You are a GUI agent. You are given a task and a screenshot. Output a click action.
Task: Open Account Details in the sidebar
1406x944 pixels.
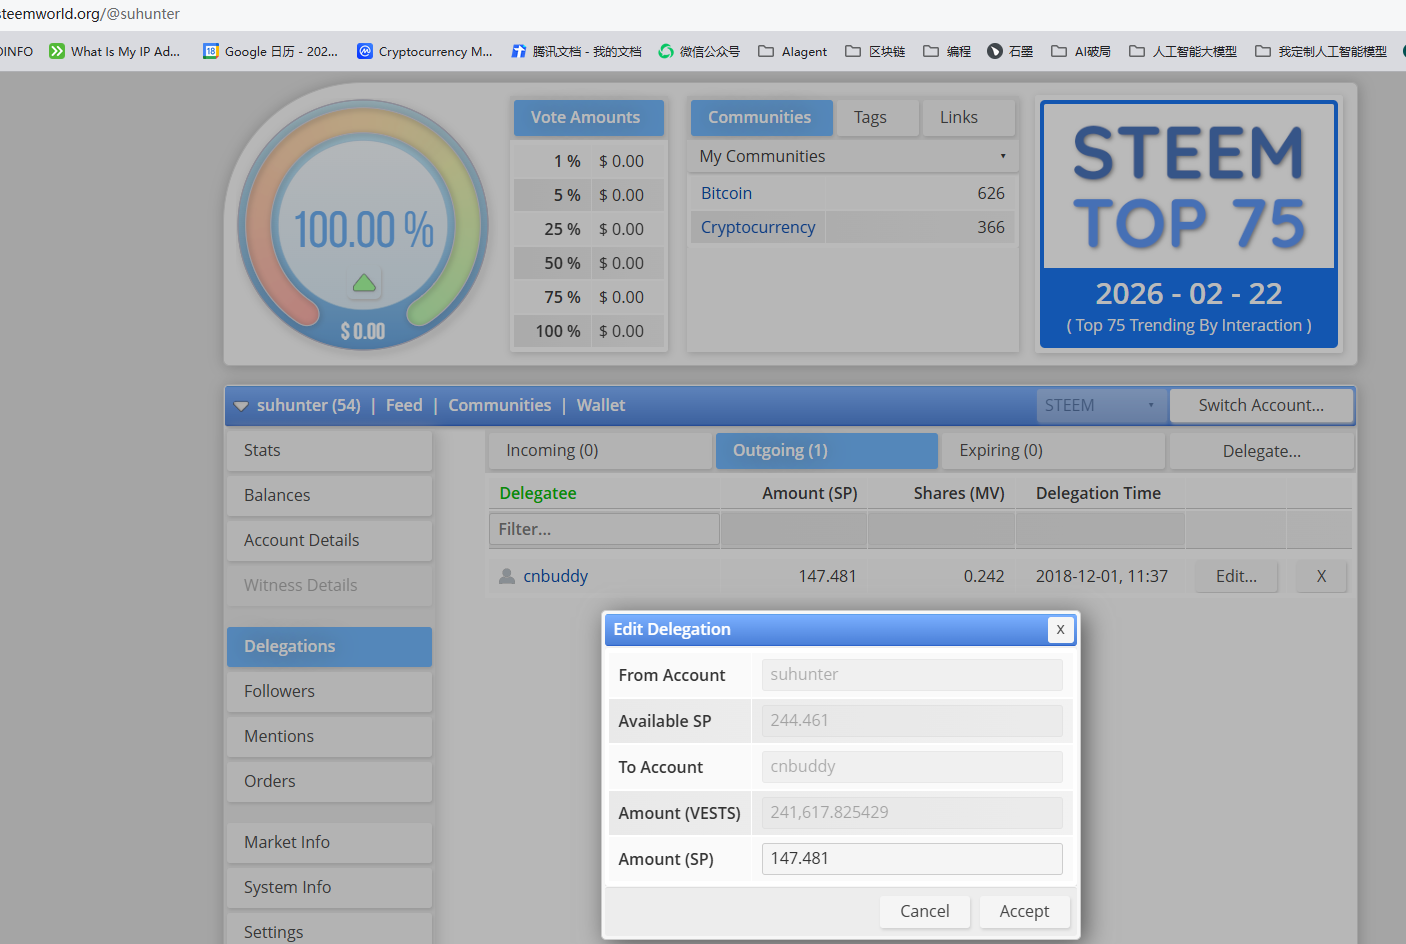coord(329,540)
